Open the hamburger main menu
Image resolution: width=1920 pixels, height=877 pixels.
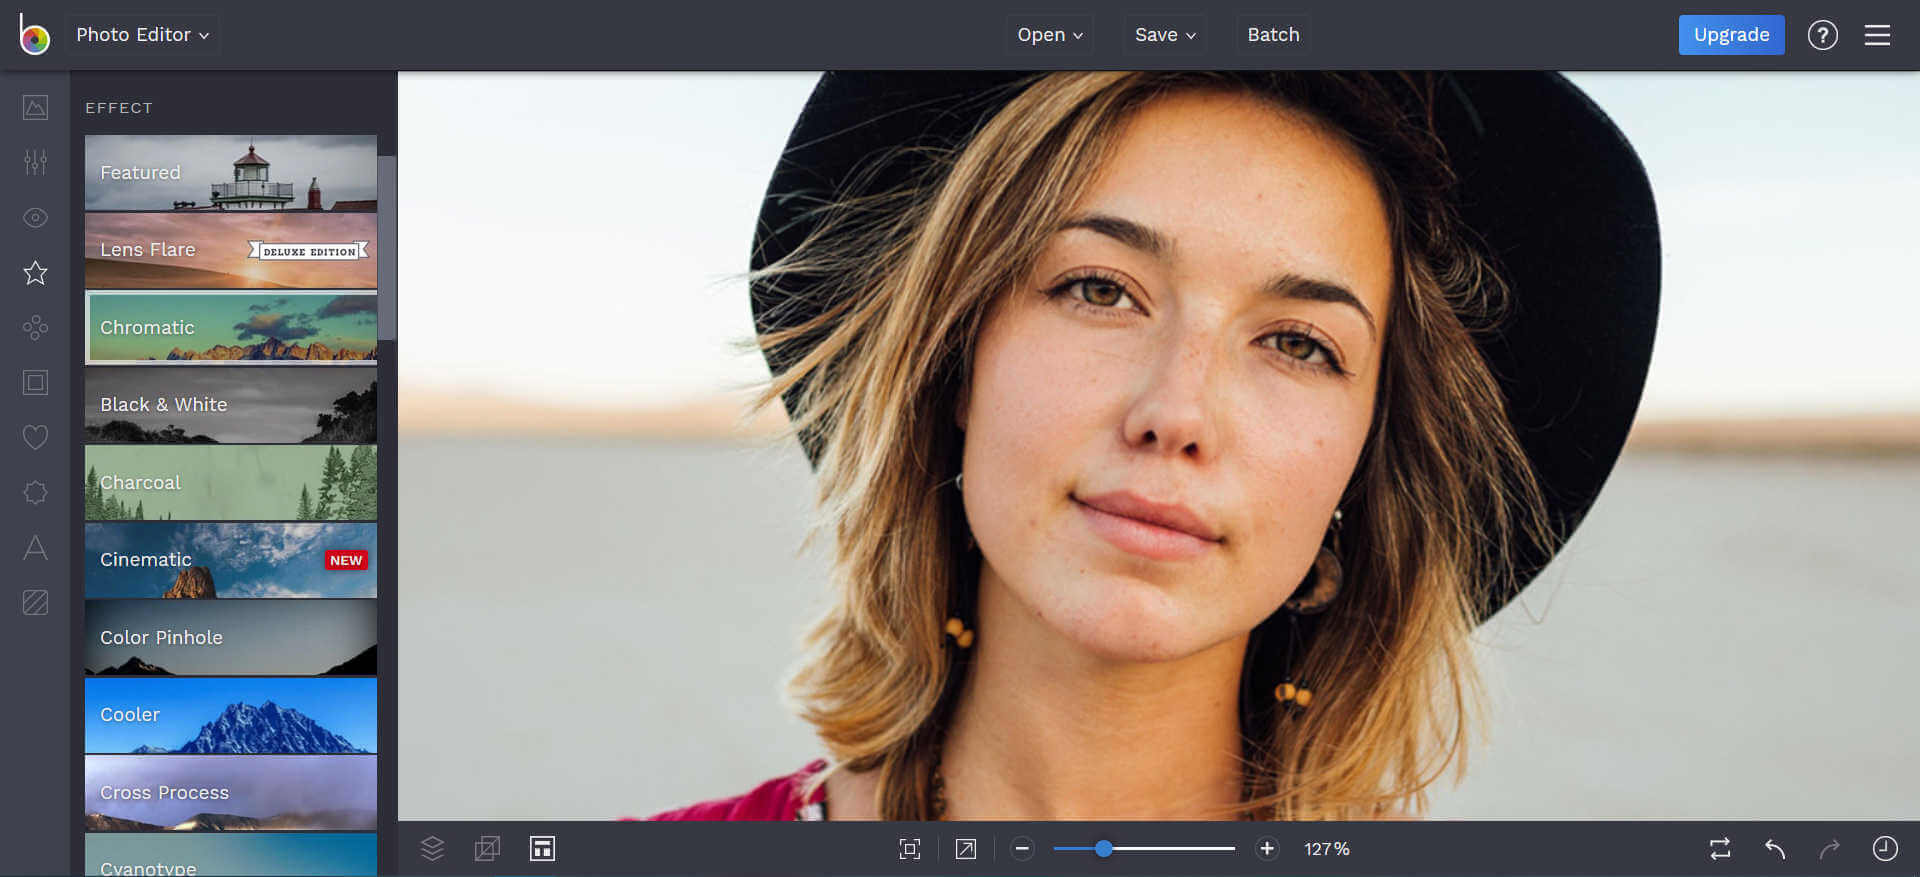[1877, 35]
